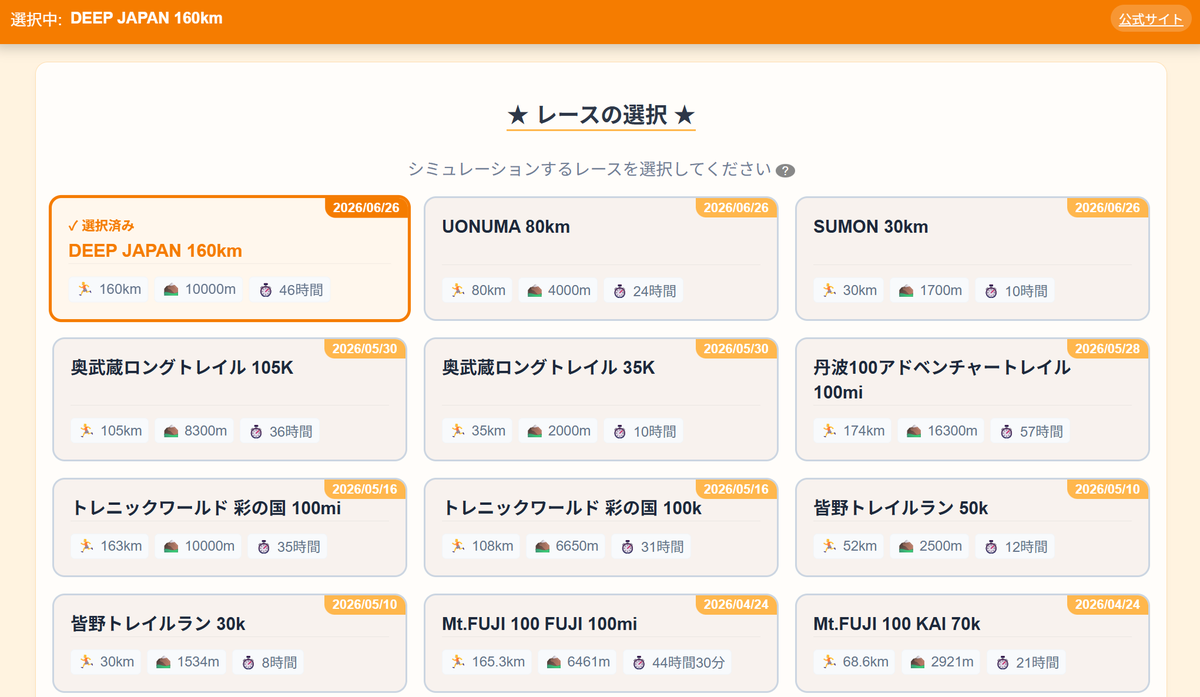
Task: Select 皆野トレイルラン 50k race
Action: click(x=972, y=527)
